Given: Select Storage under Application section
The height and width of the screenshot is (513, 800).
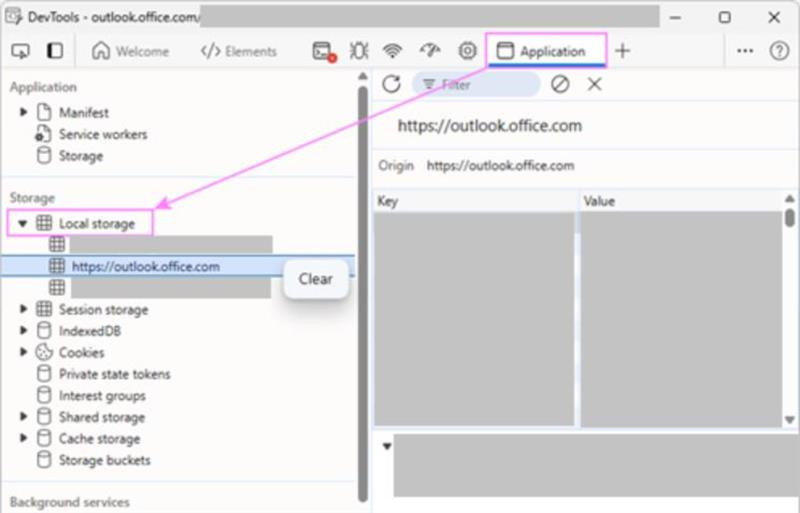Looking at the screenshot, I should pyautogui.click(x=81, y=156).
